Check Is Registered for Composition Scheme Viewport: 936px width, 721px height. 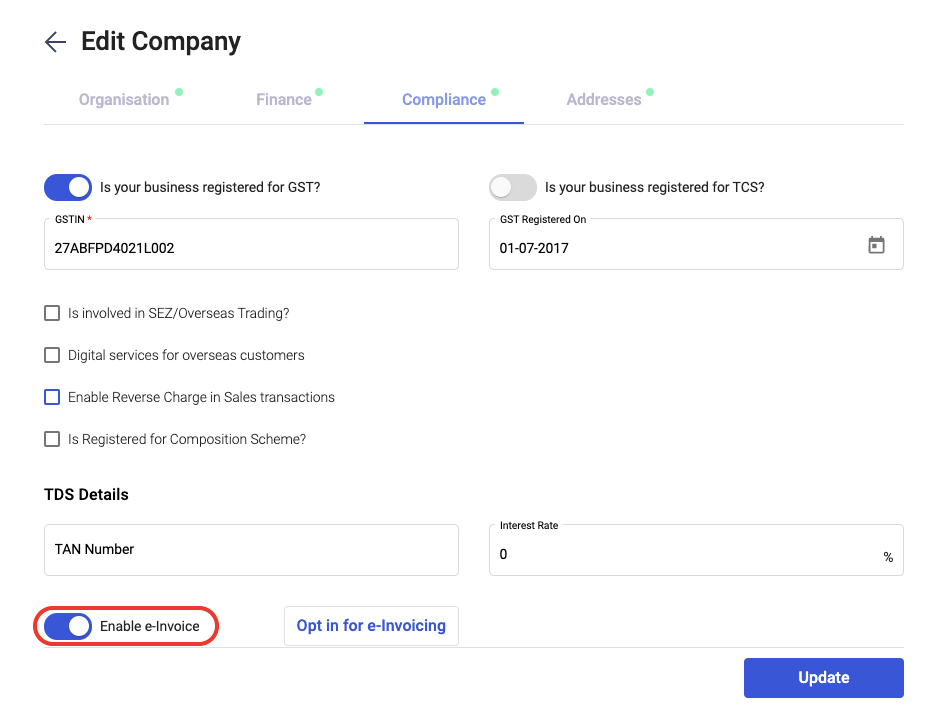click(x=52, y=439)
